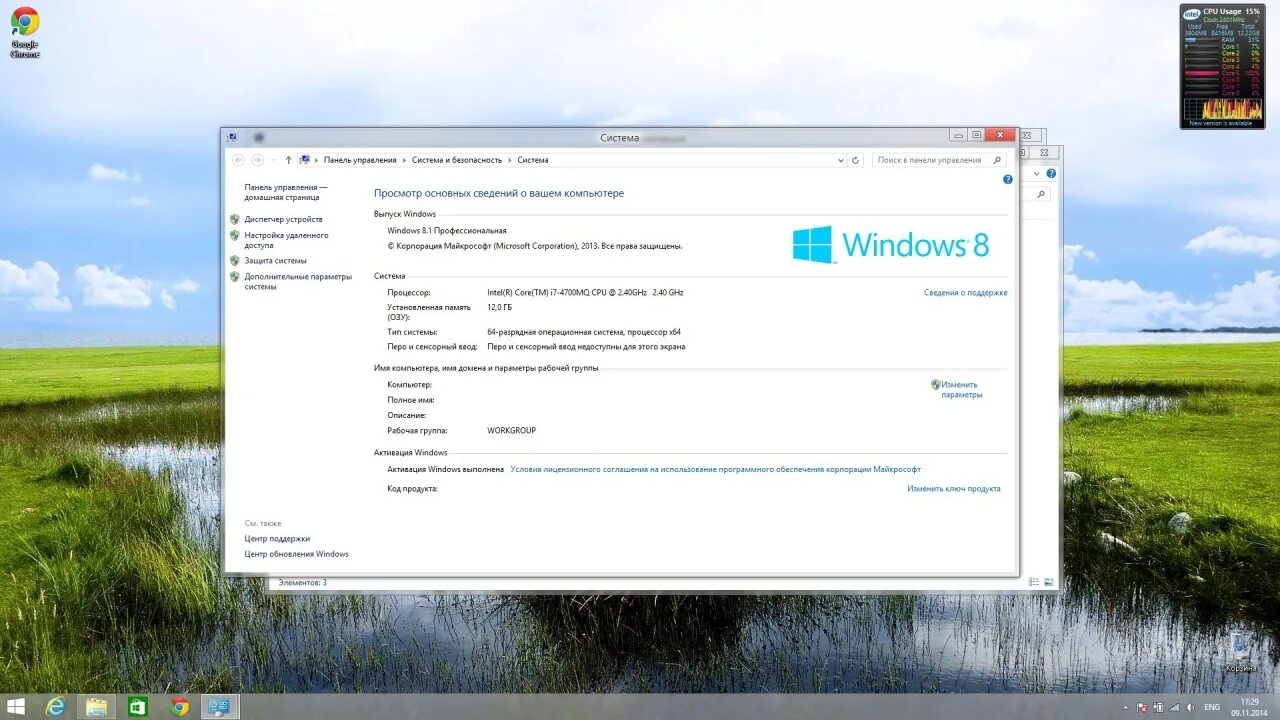Click shield icon beside Дополнительные параметры системы
Viewport: 1280px width, 720px height.
(x=235, y=277)
